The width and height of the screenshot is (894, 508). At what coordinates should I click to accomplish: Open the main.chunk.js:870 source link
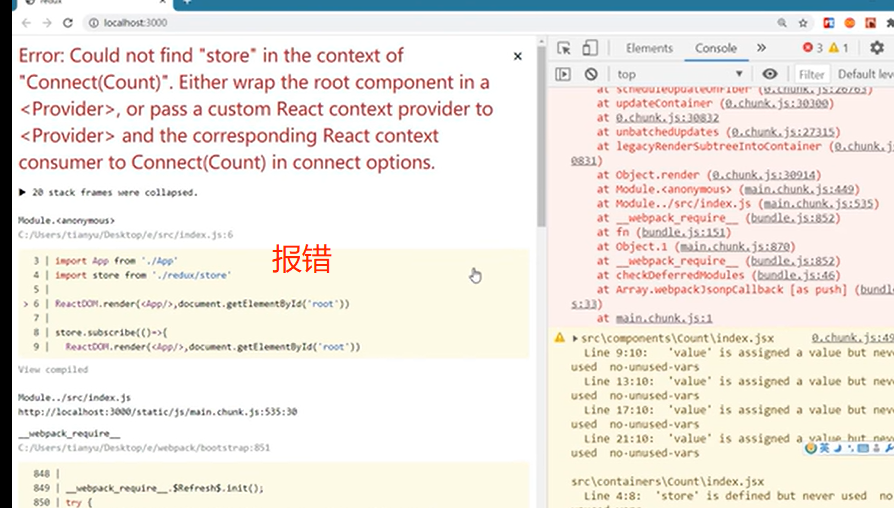click(735, 247)
